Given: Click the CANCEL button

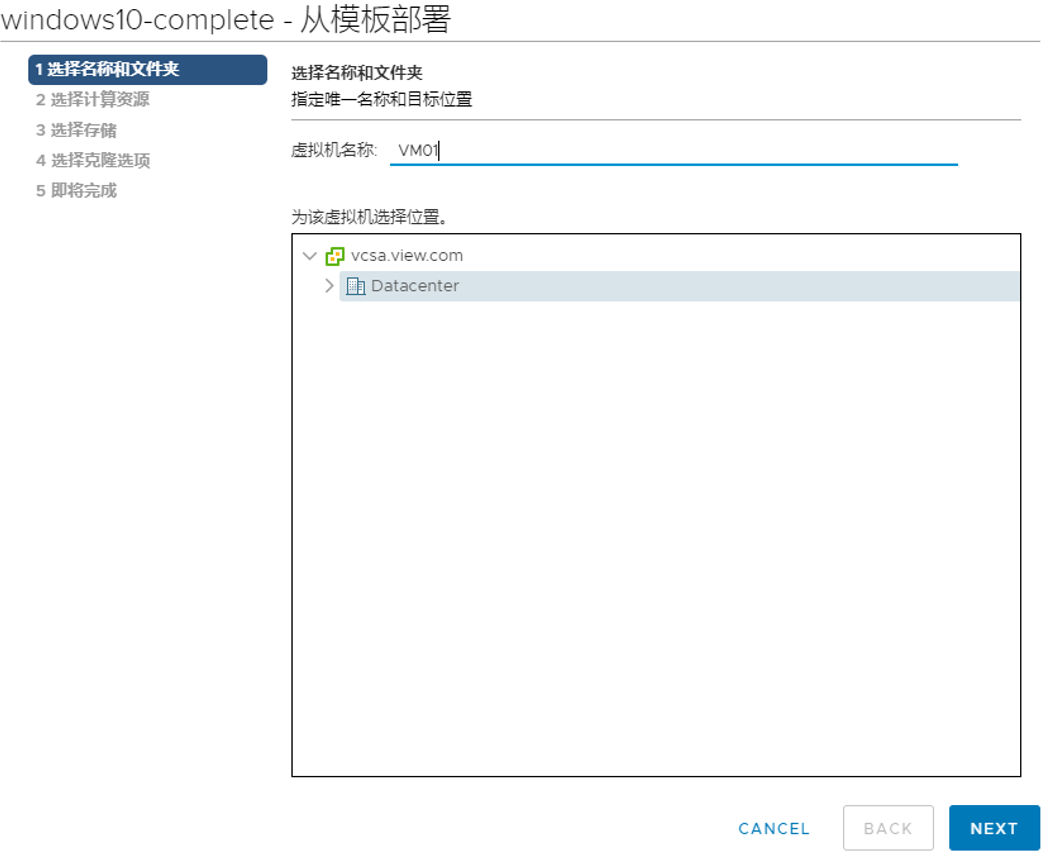Looking at the screenshot, I should (774, 829).
